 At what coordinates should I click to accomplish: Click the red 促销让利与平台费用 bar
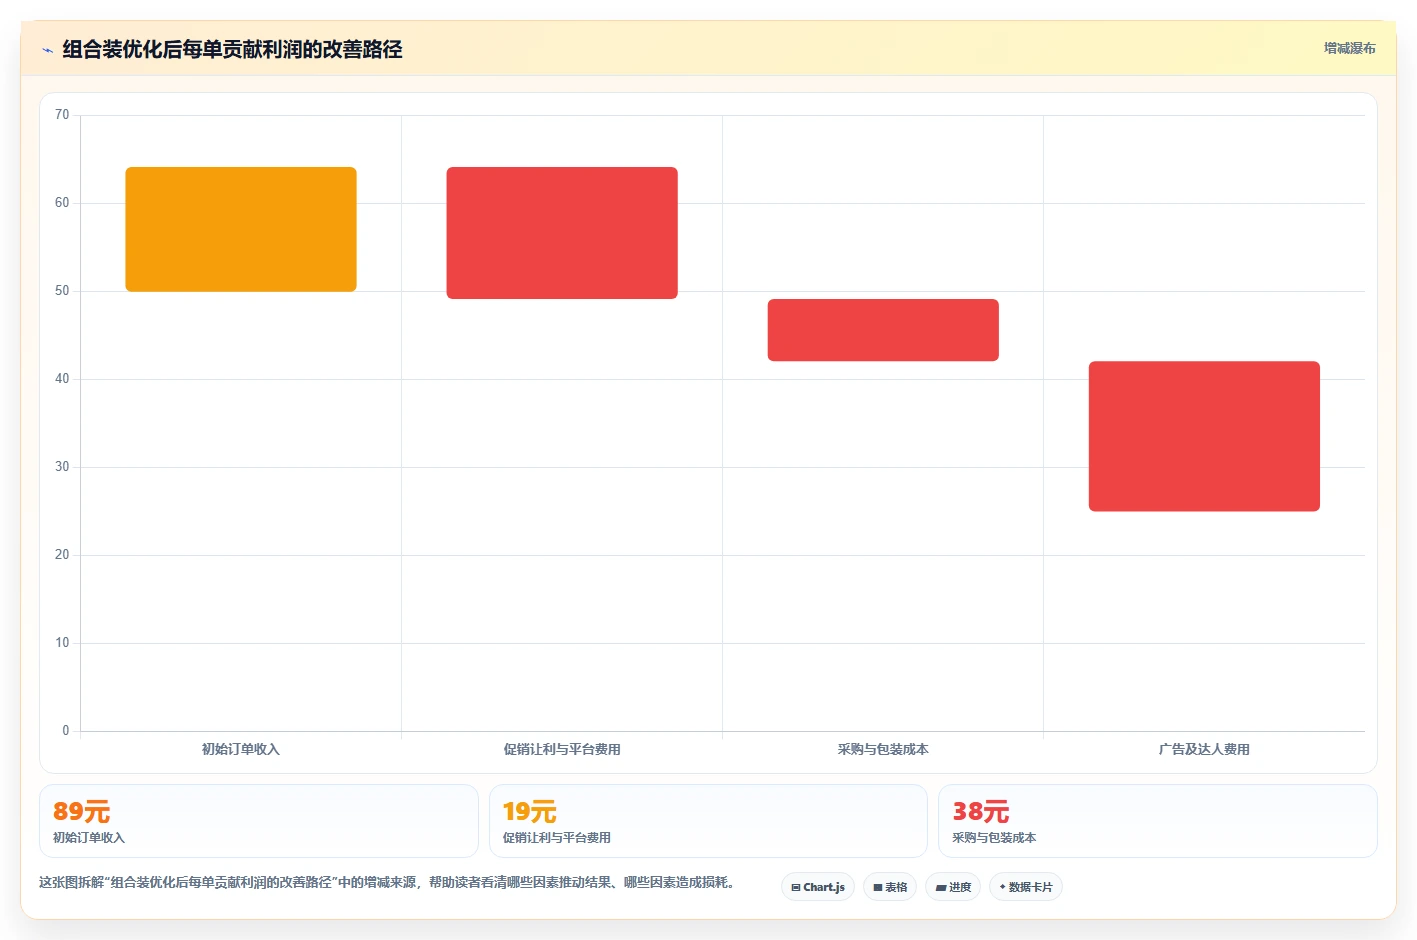[x=562, y=233]
